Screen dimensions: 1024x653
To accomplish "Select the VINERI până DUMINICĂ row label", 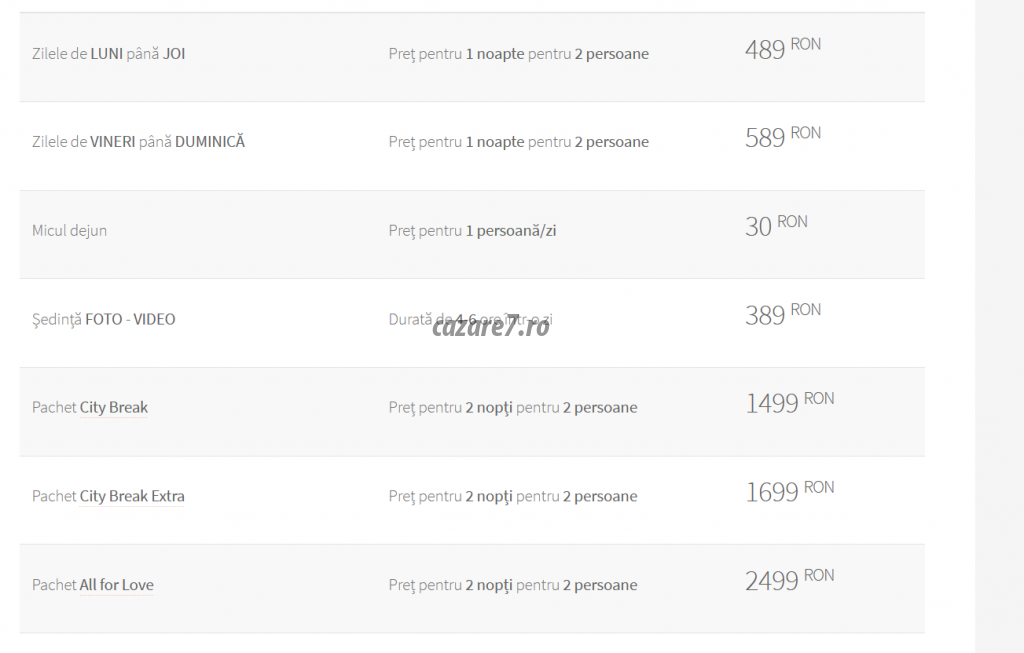I will pos(138,142).
